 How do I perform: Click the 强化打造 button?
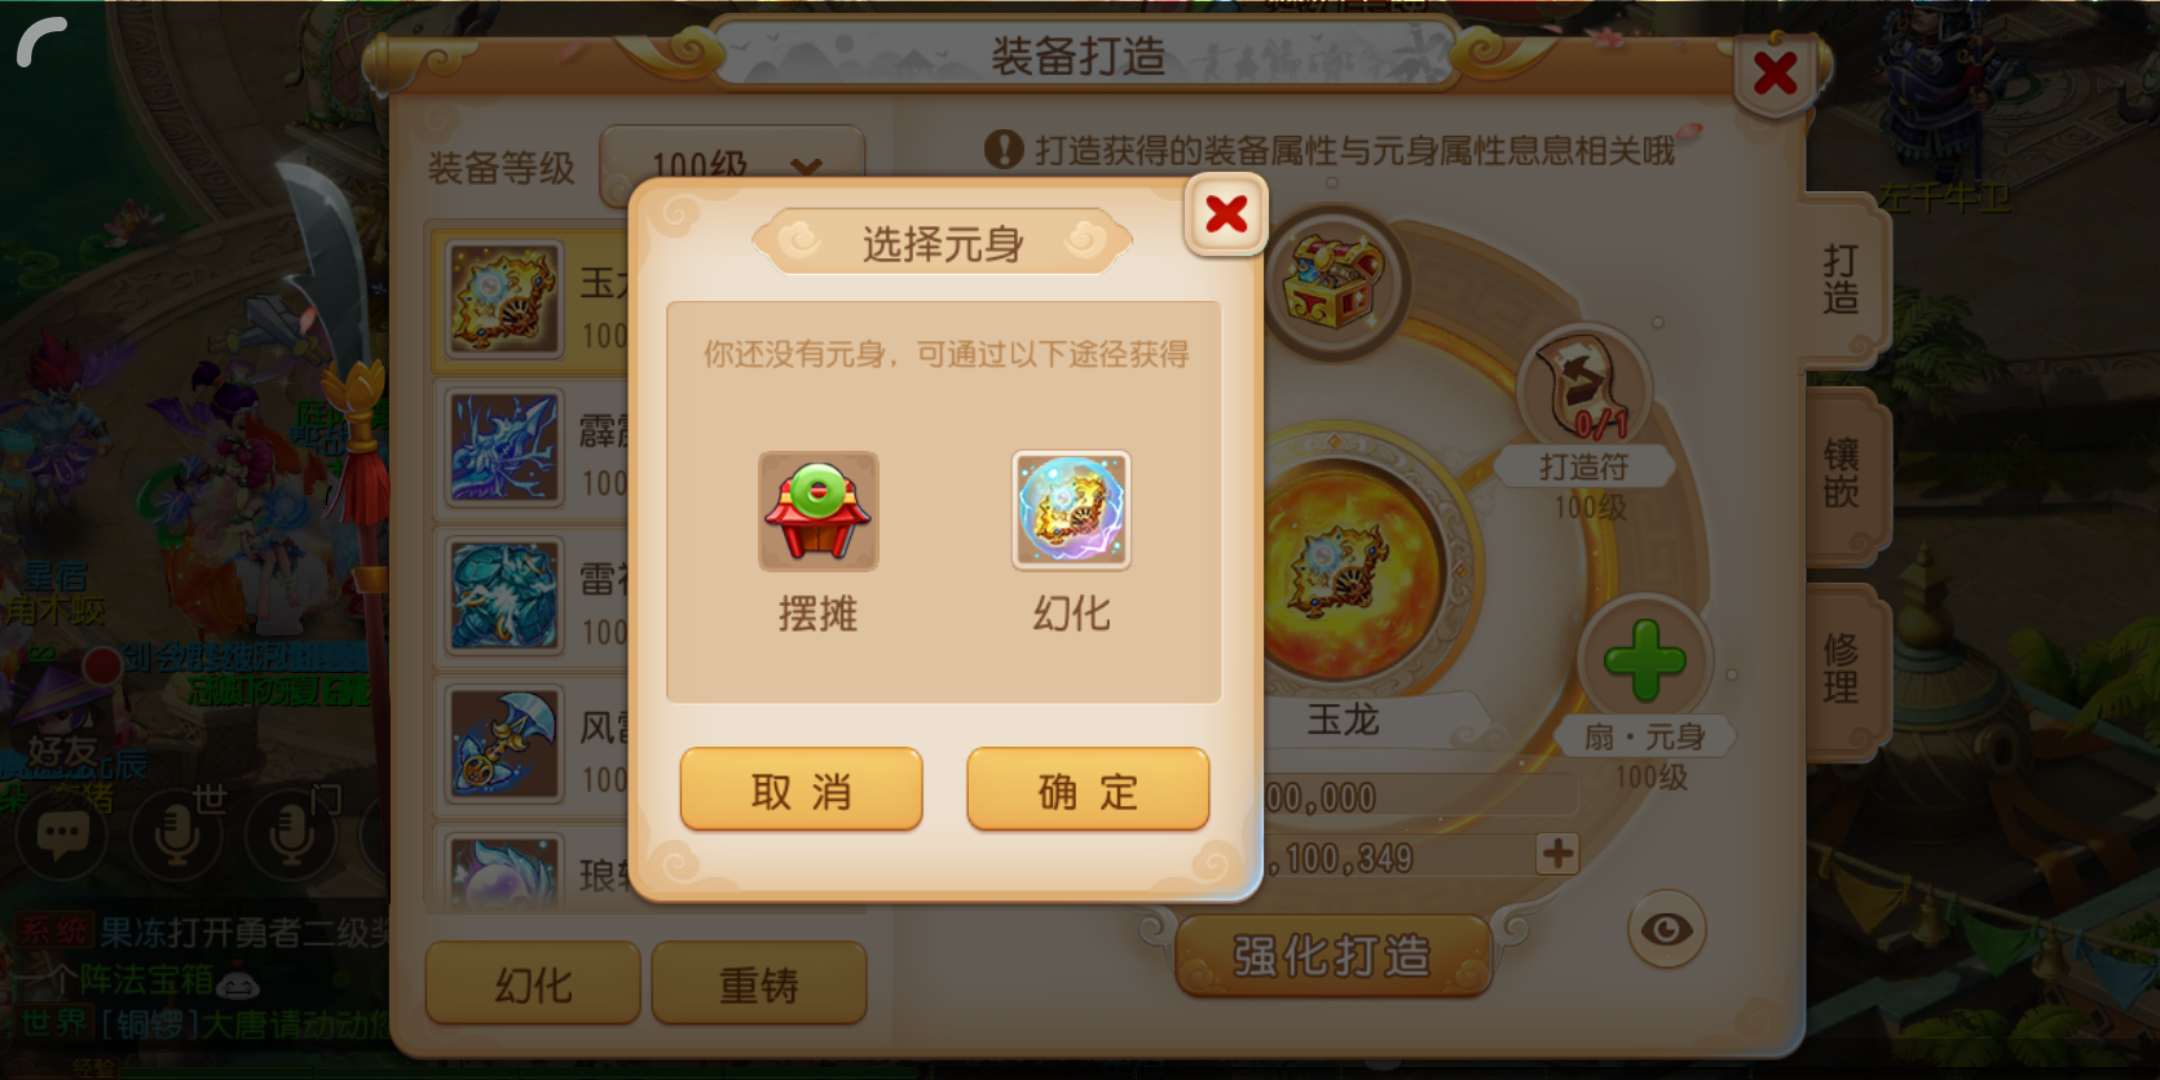tap(1331, 955)
